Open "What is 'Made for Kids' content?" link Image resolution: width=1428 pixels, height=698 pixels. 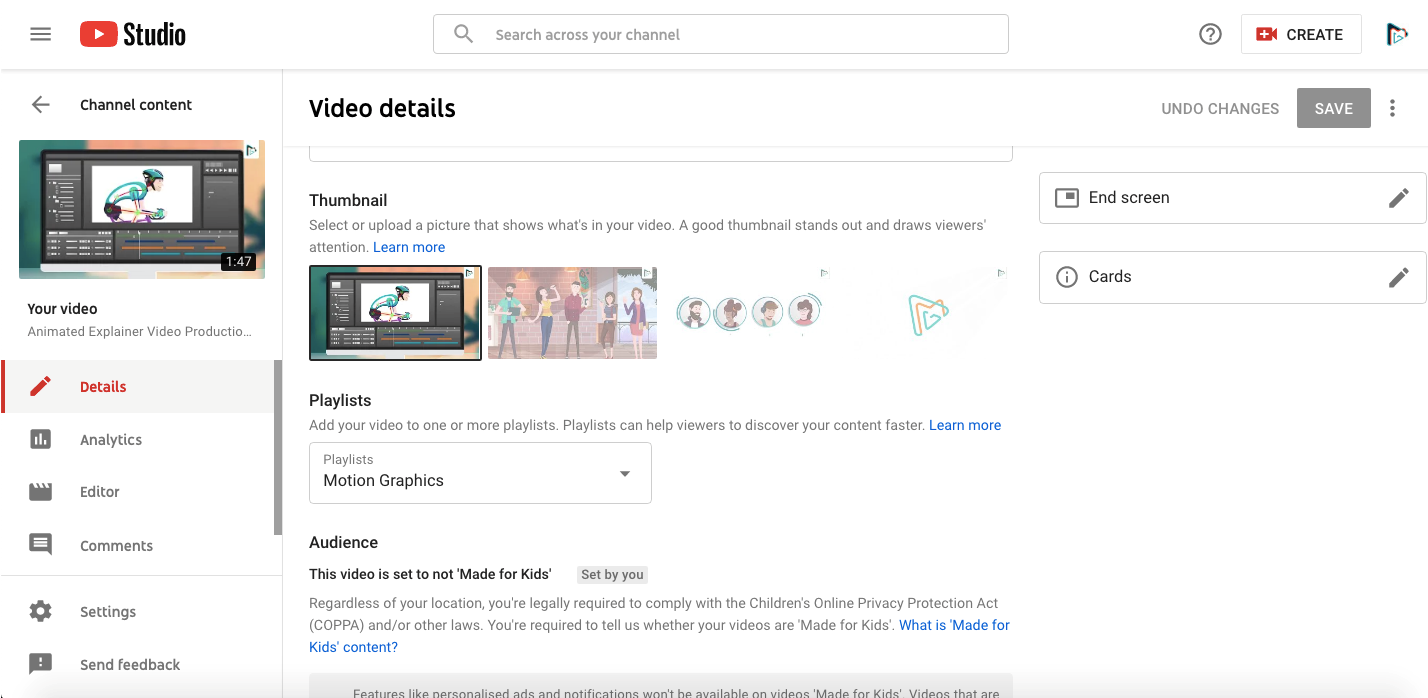coord(659,636)
